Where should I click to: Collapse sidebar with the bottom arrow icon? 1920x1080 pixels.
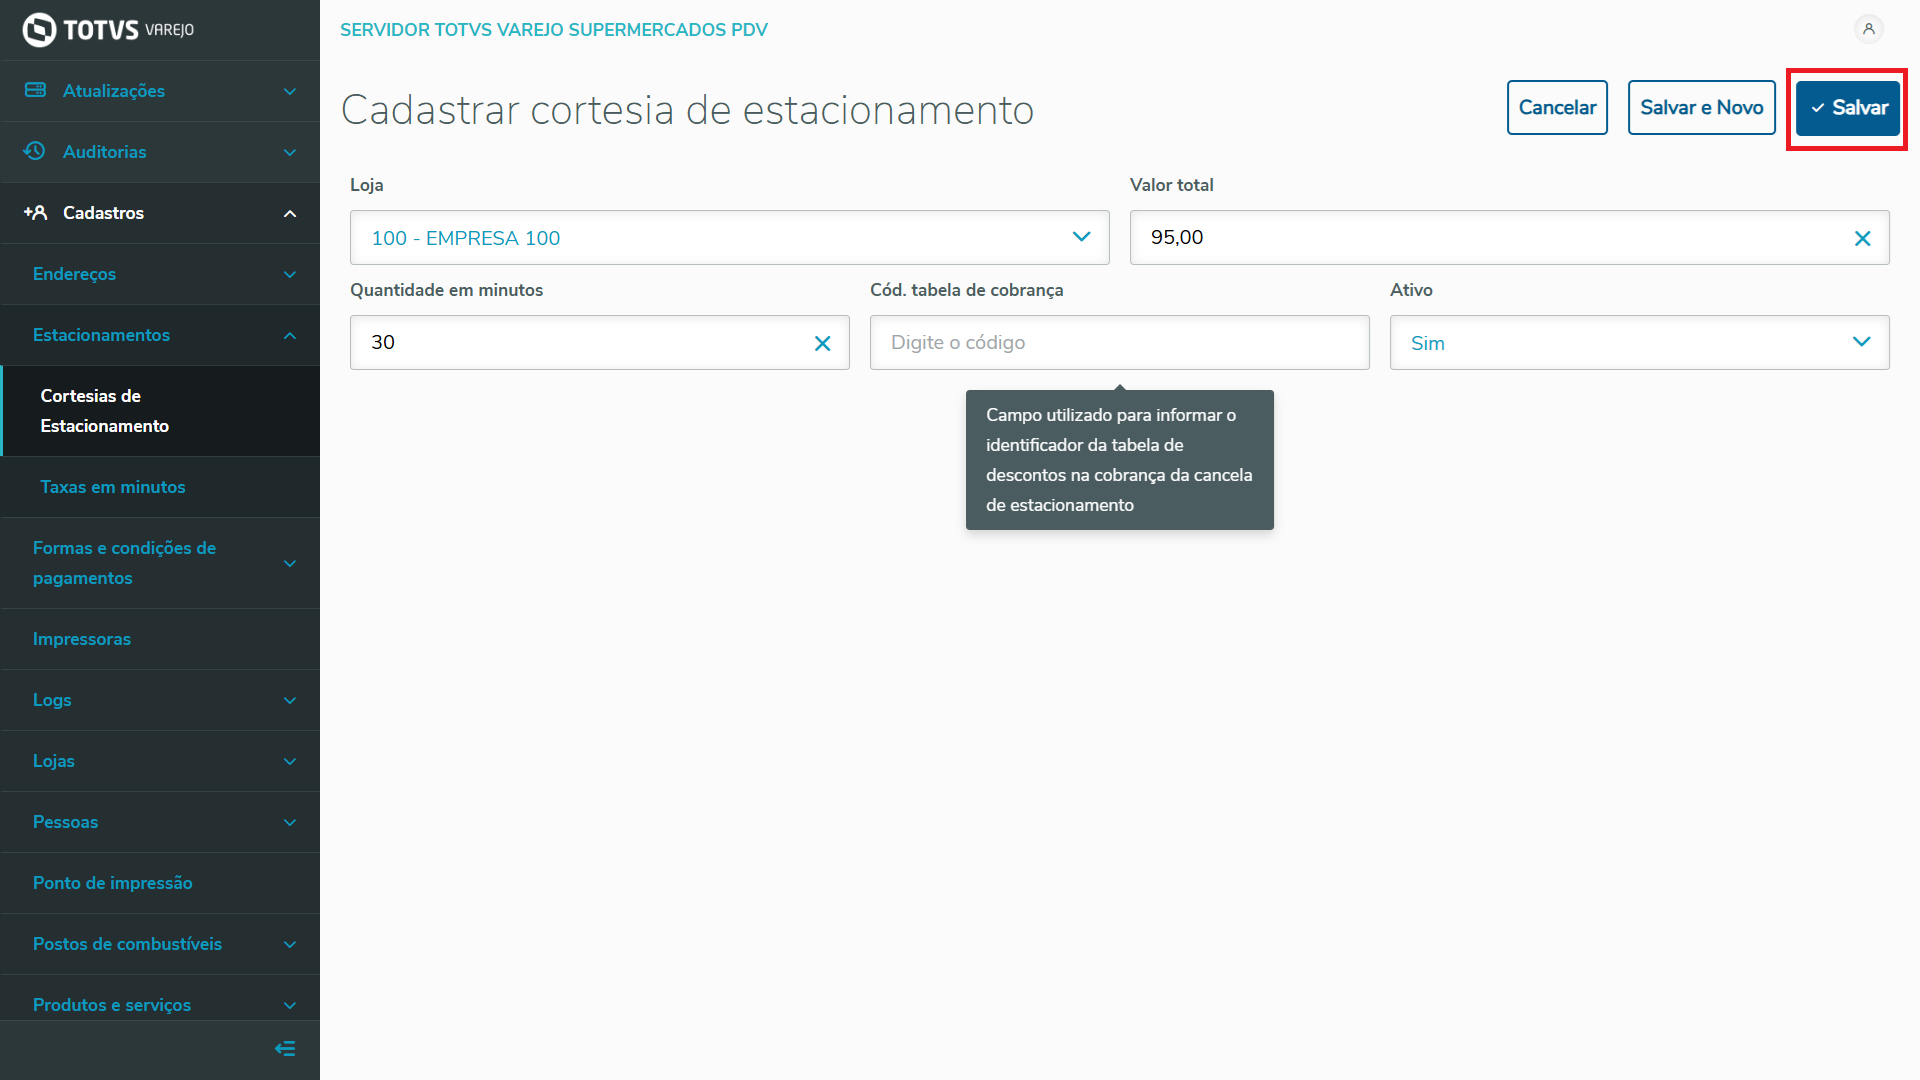(285, 1048)
